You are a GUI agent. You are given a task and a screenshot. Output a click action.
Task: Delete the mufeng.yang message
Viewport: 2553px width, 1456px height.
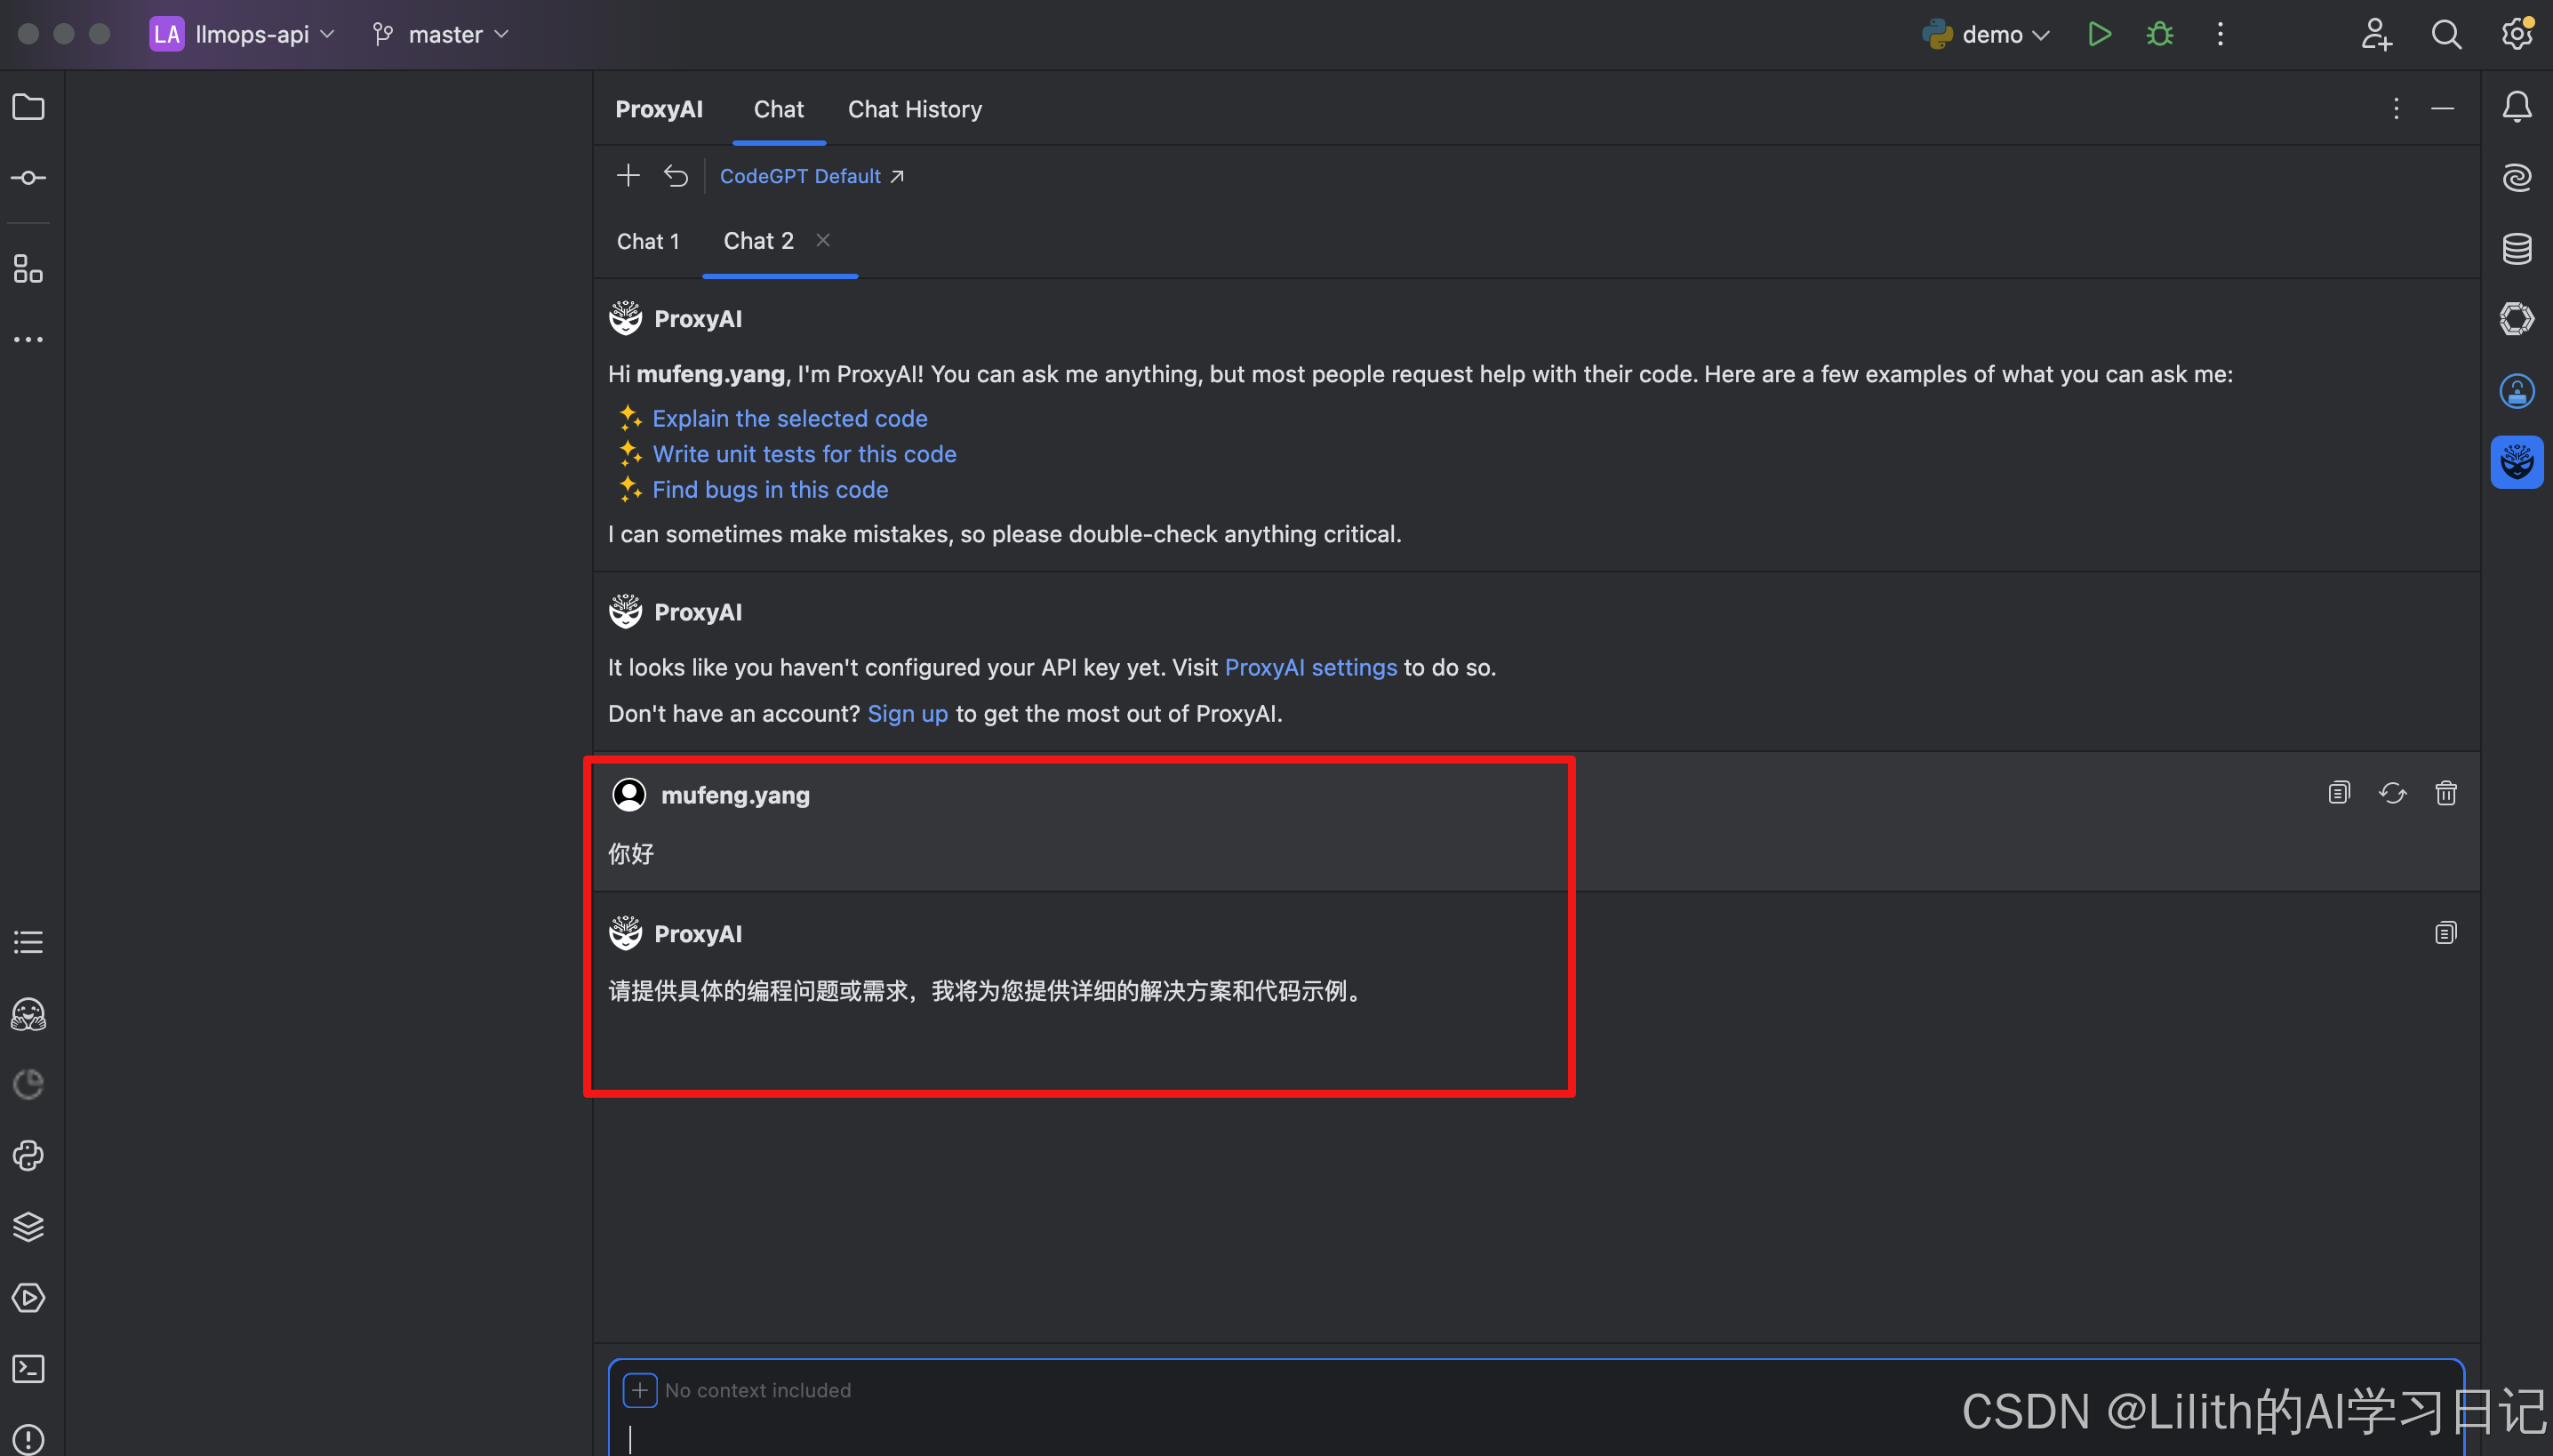pos(2445,793)
